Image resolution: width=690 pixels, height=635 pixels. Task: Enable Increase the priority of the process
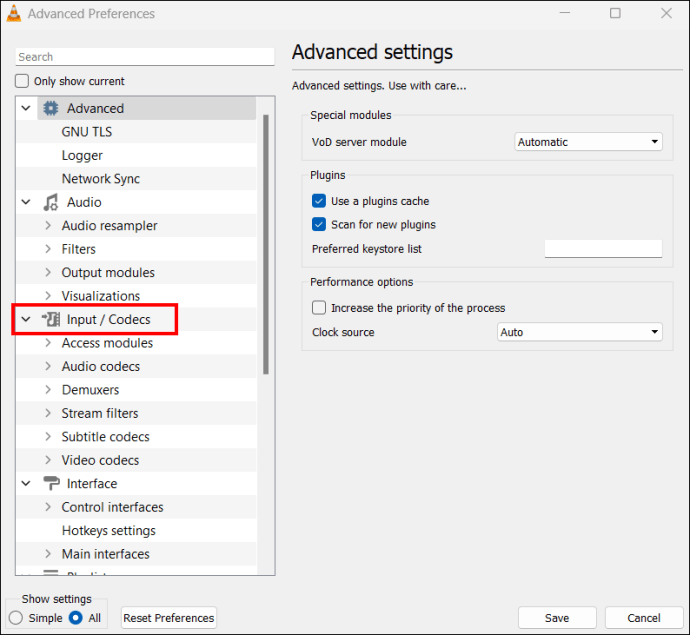click(319, 308)
